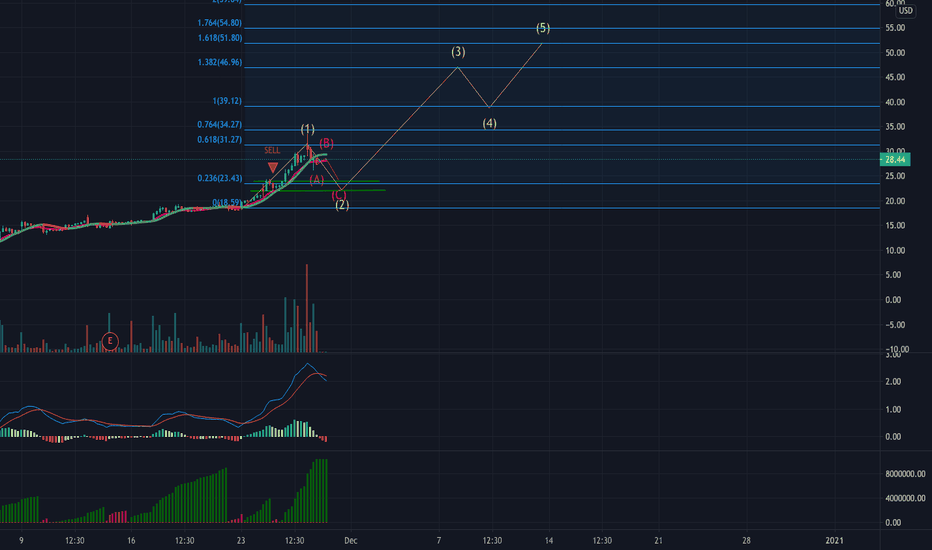
Task: Select the wave (2) label
Action: [342, 205]
